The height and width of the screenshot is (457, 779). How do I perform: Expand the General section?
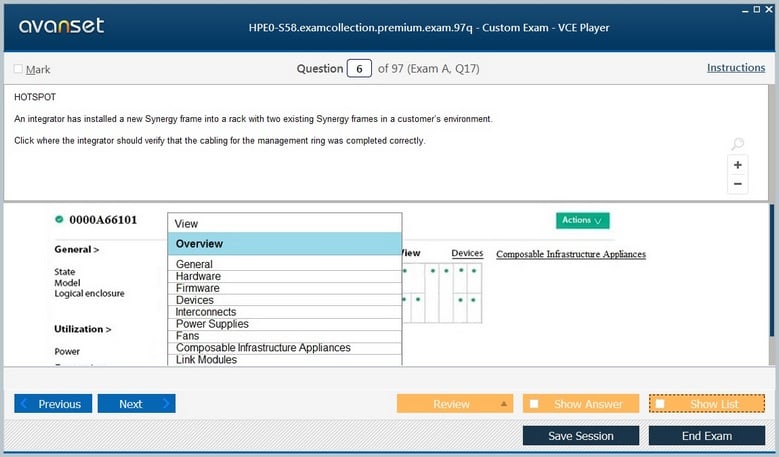click(77, 249)
